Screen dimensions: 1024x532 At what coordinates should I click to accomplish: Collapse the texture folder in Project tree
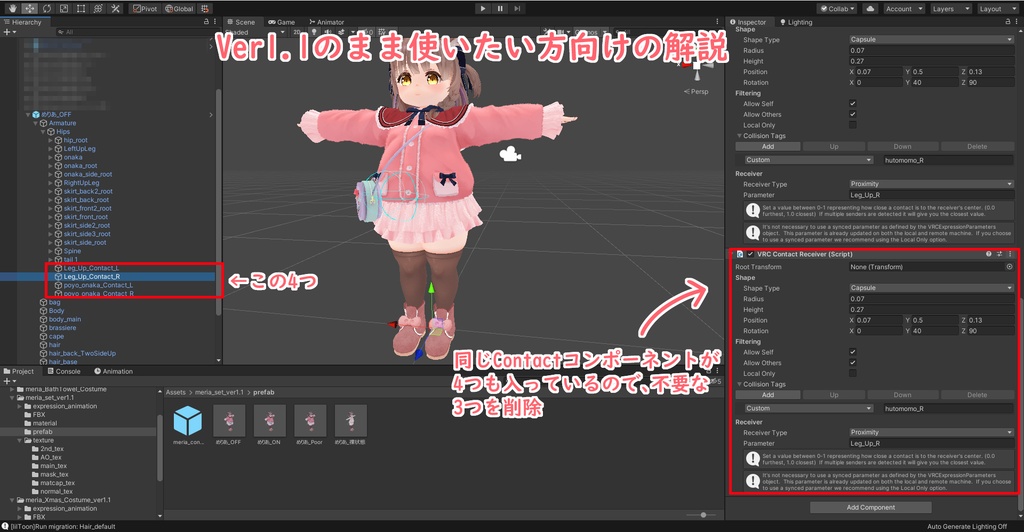(20, 441)
